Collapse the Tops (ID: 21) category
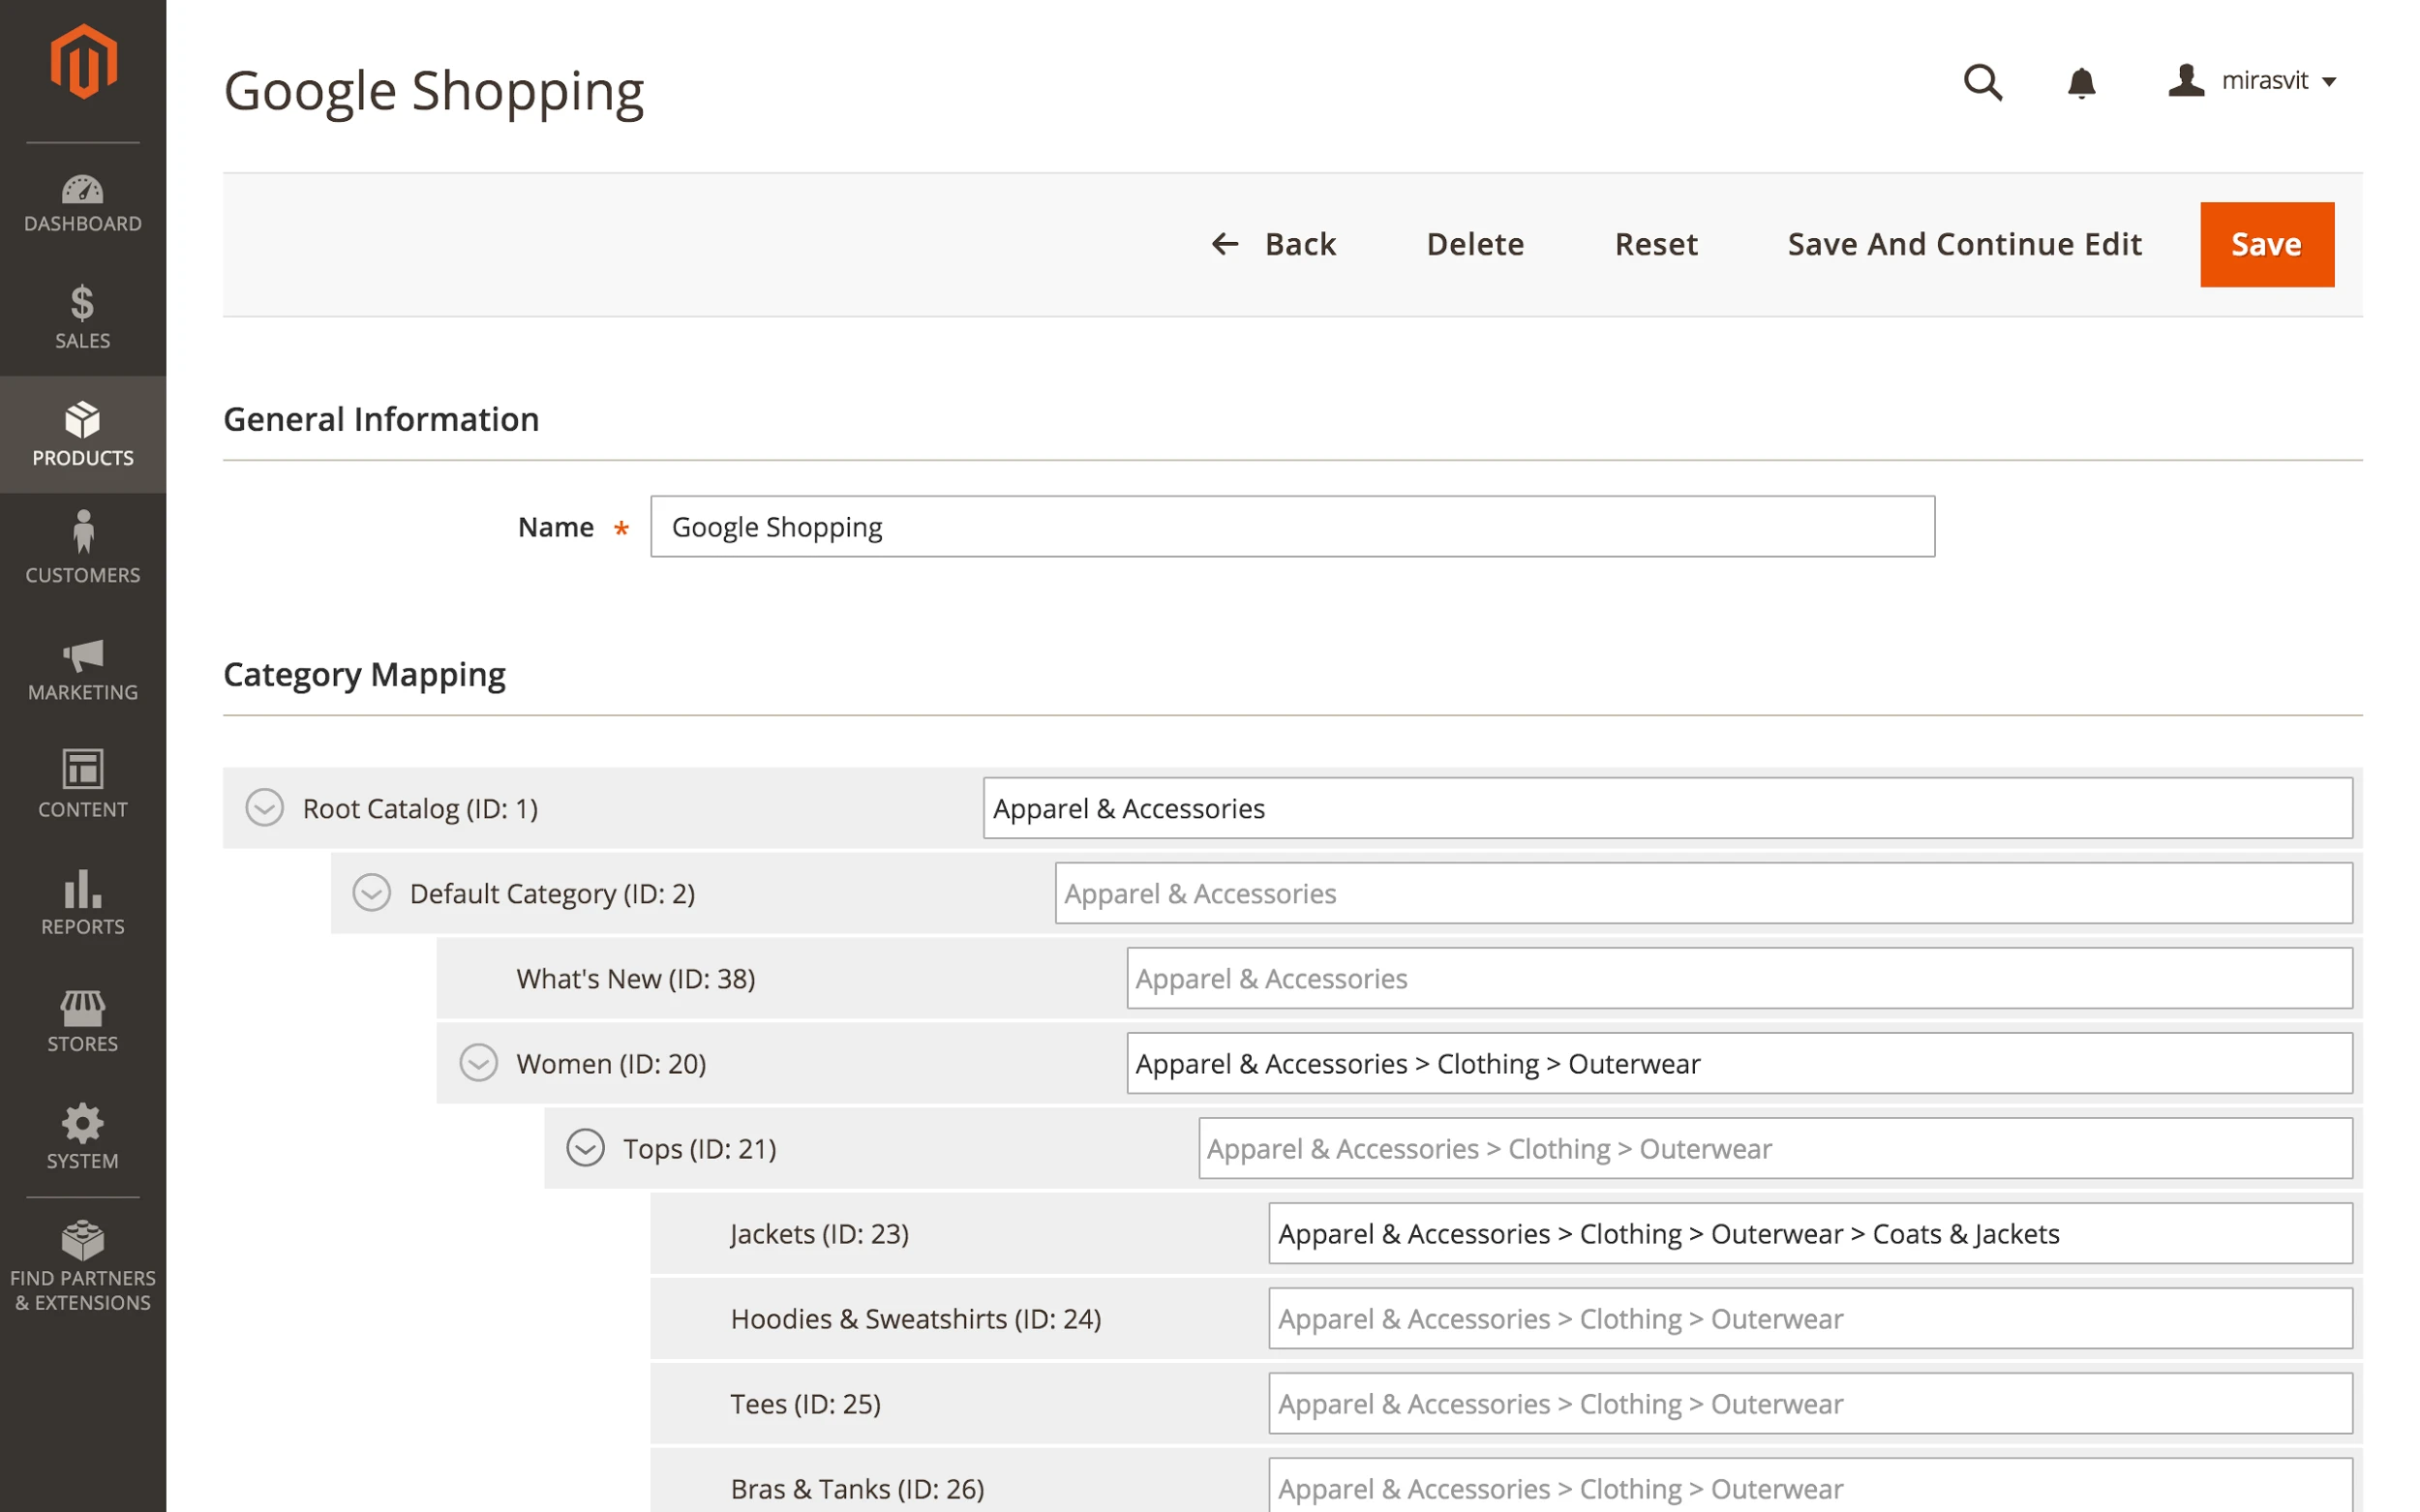The height and width of the screenshot is (1512, 2420). 585,1148
